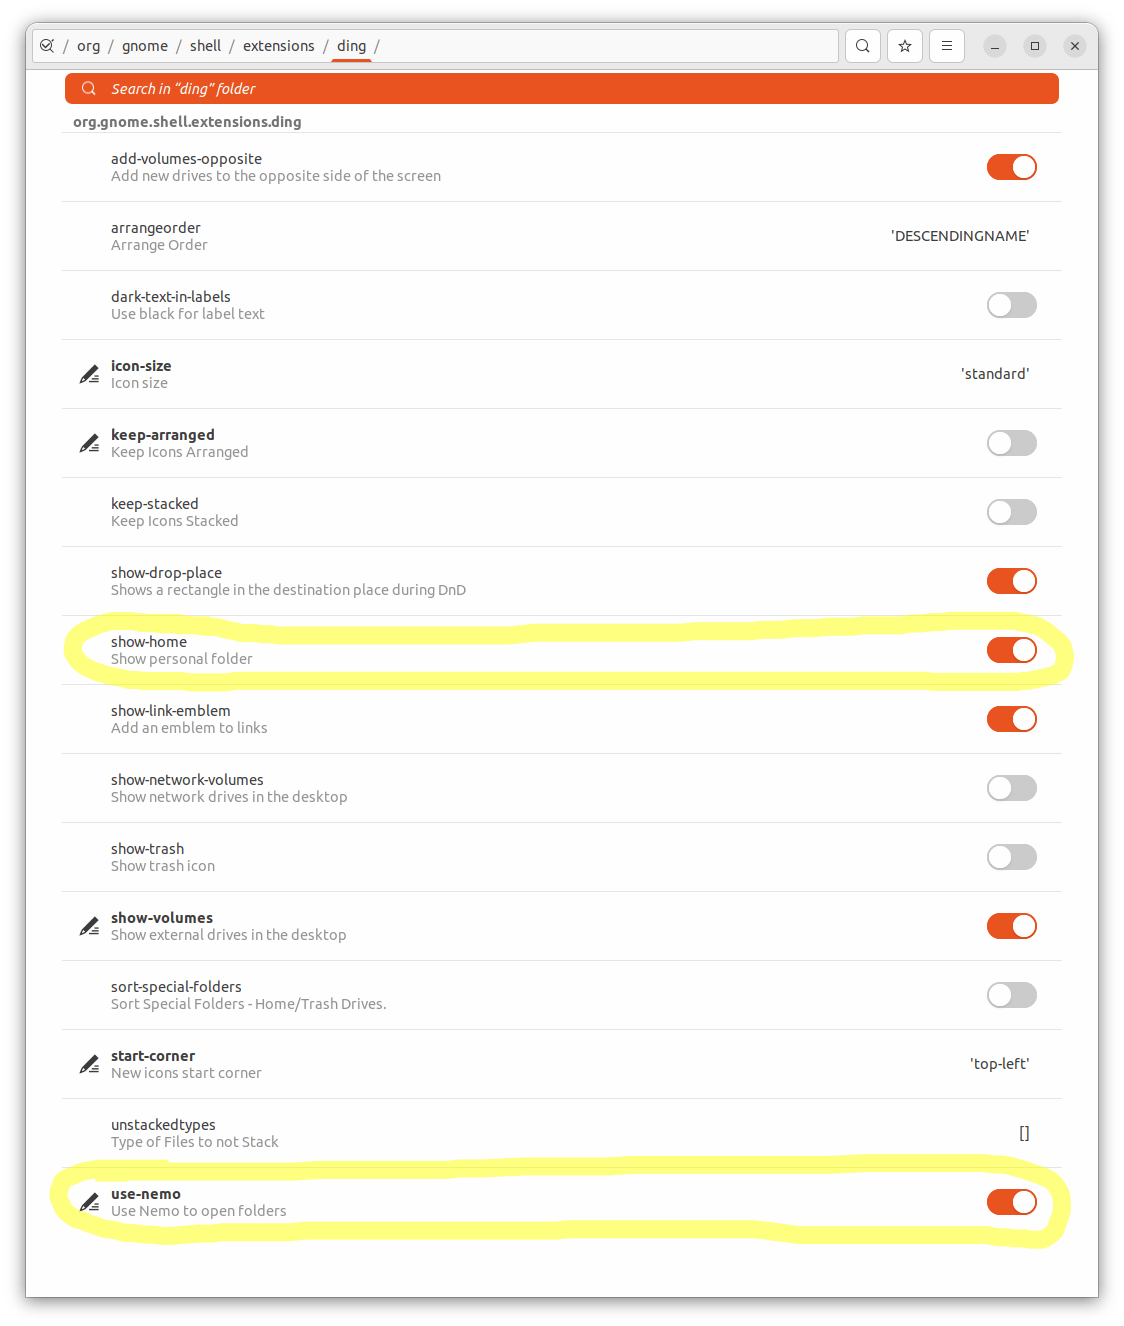This screenshot has height=1326, width=1124.
Task: Click the search magnifier button in the header
Action: pos(863,46)
